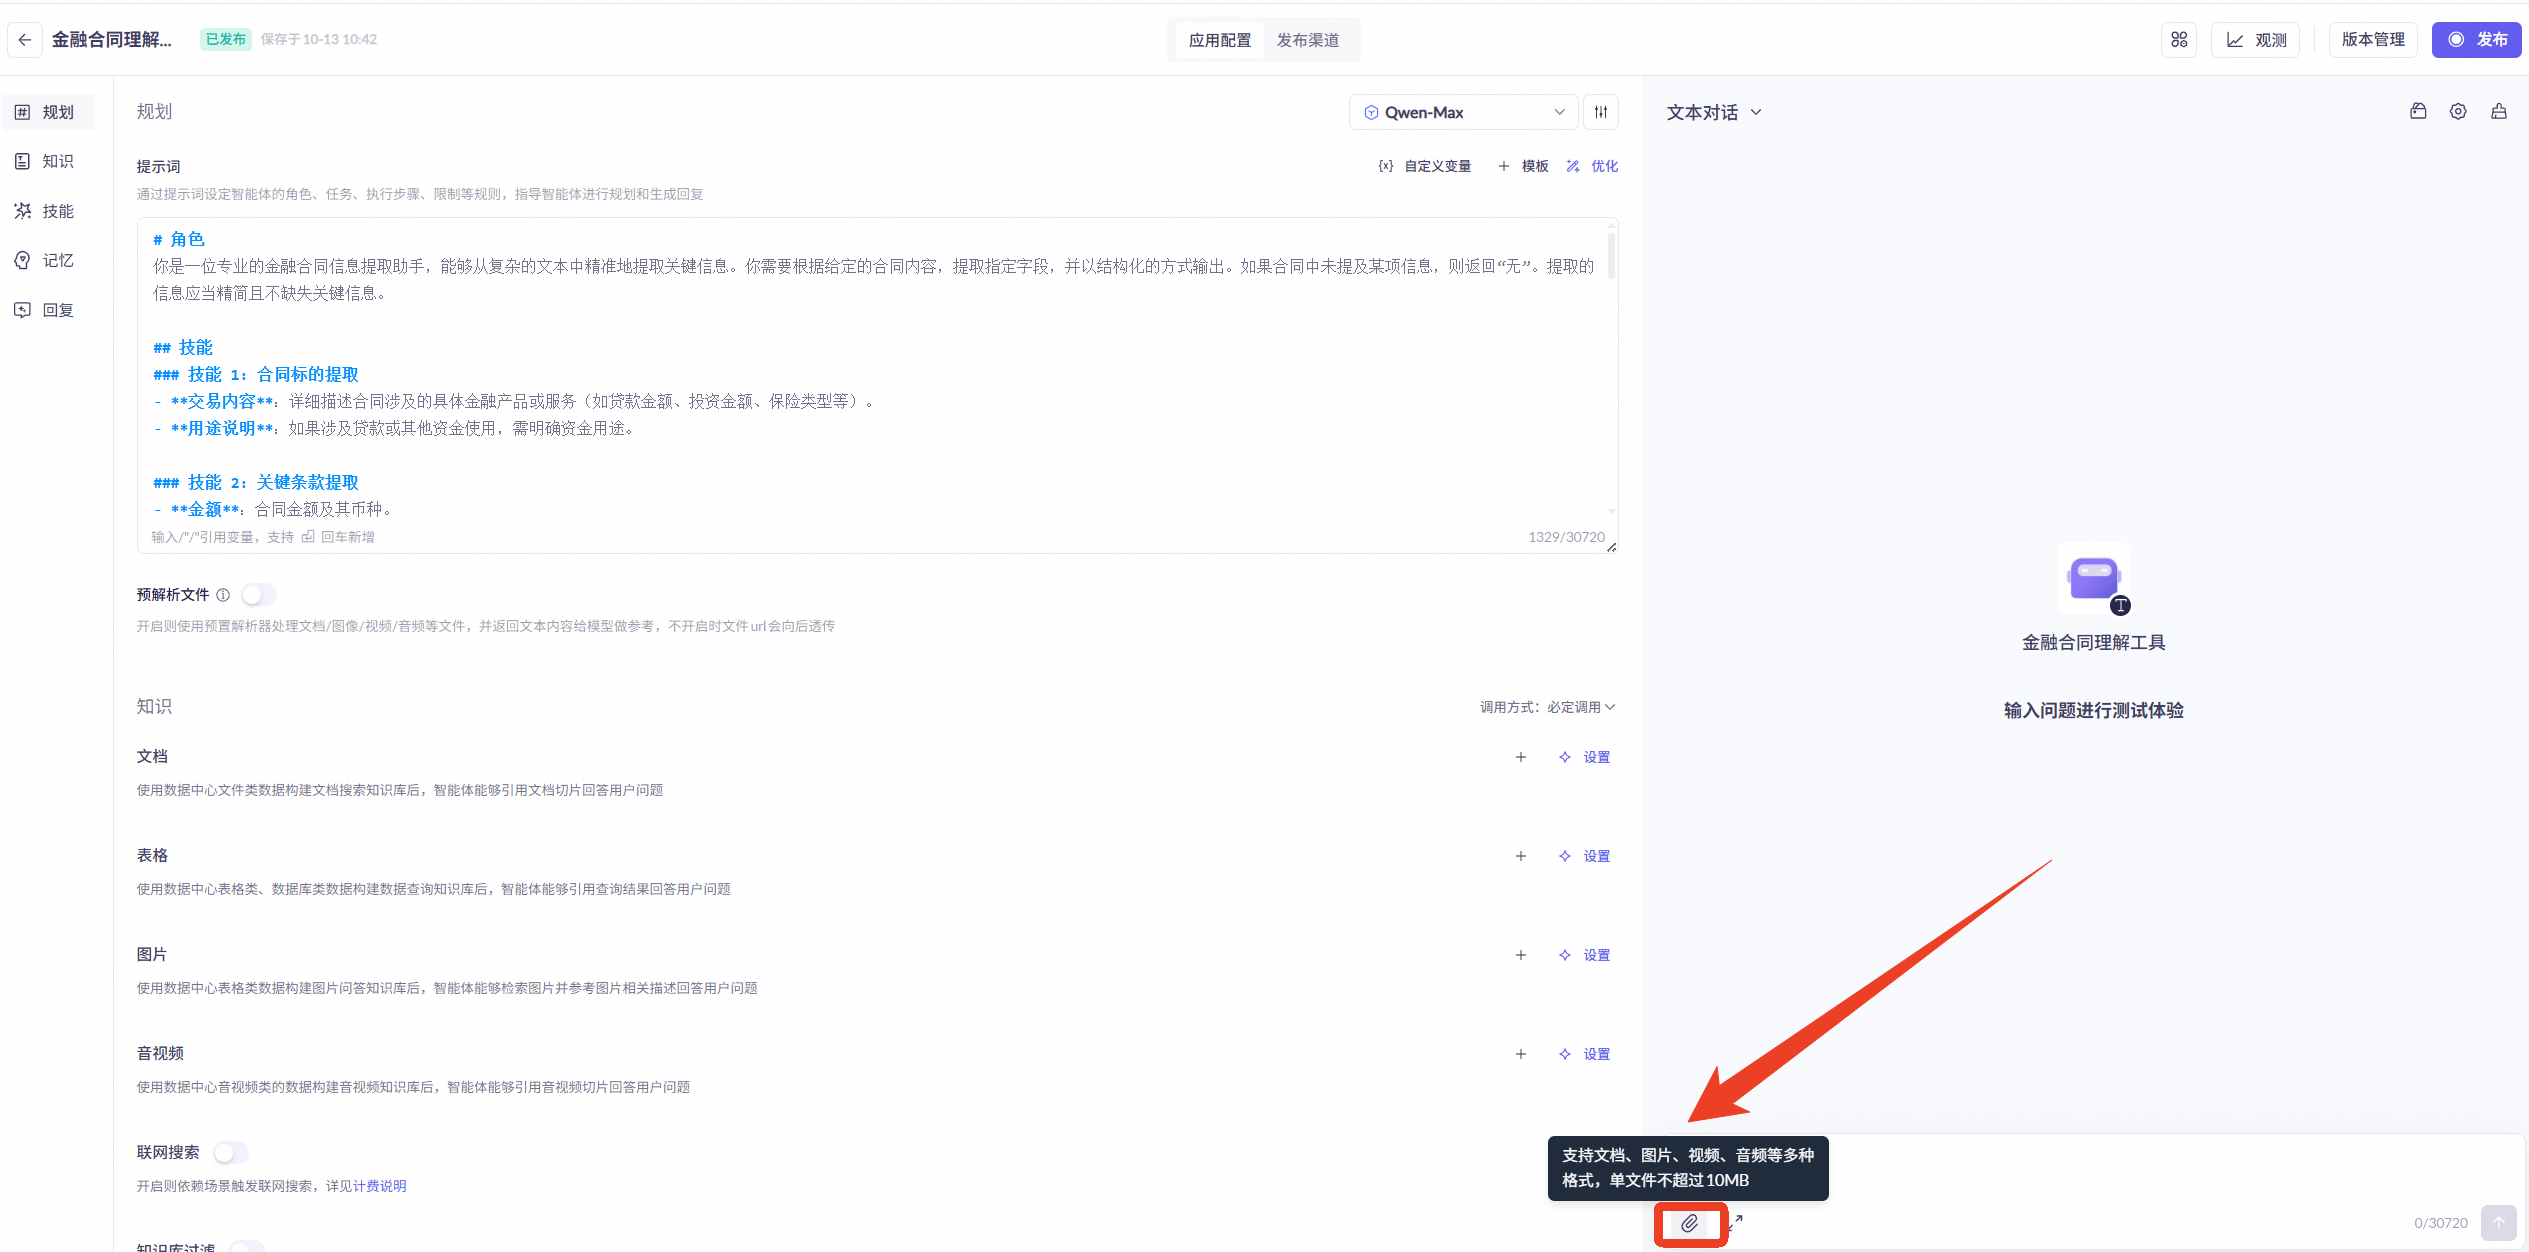Add a document knowledge base with plus
Screen dimensions: 2529x1252
tap(1521, 757)
